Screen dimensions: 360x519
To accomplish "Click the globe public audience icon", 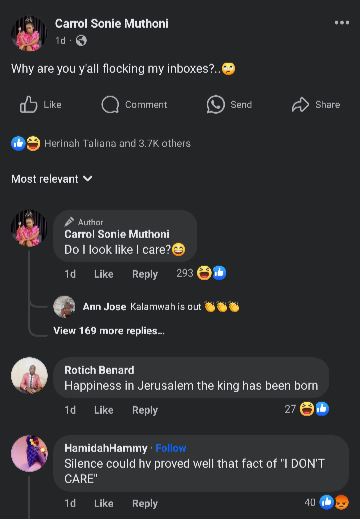I will (81, 41).
